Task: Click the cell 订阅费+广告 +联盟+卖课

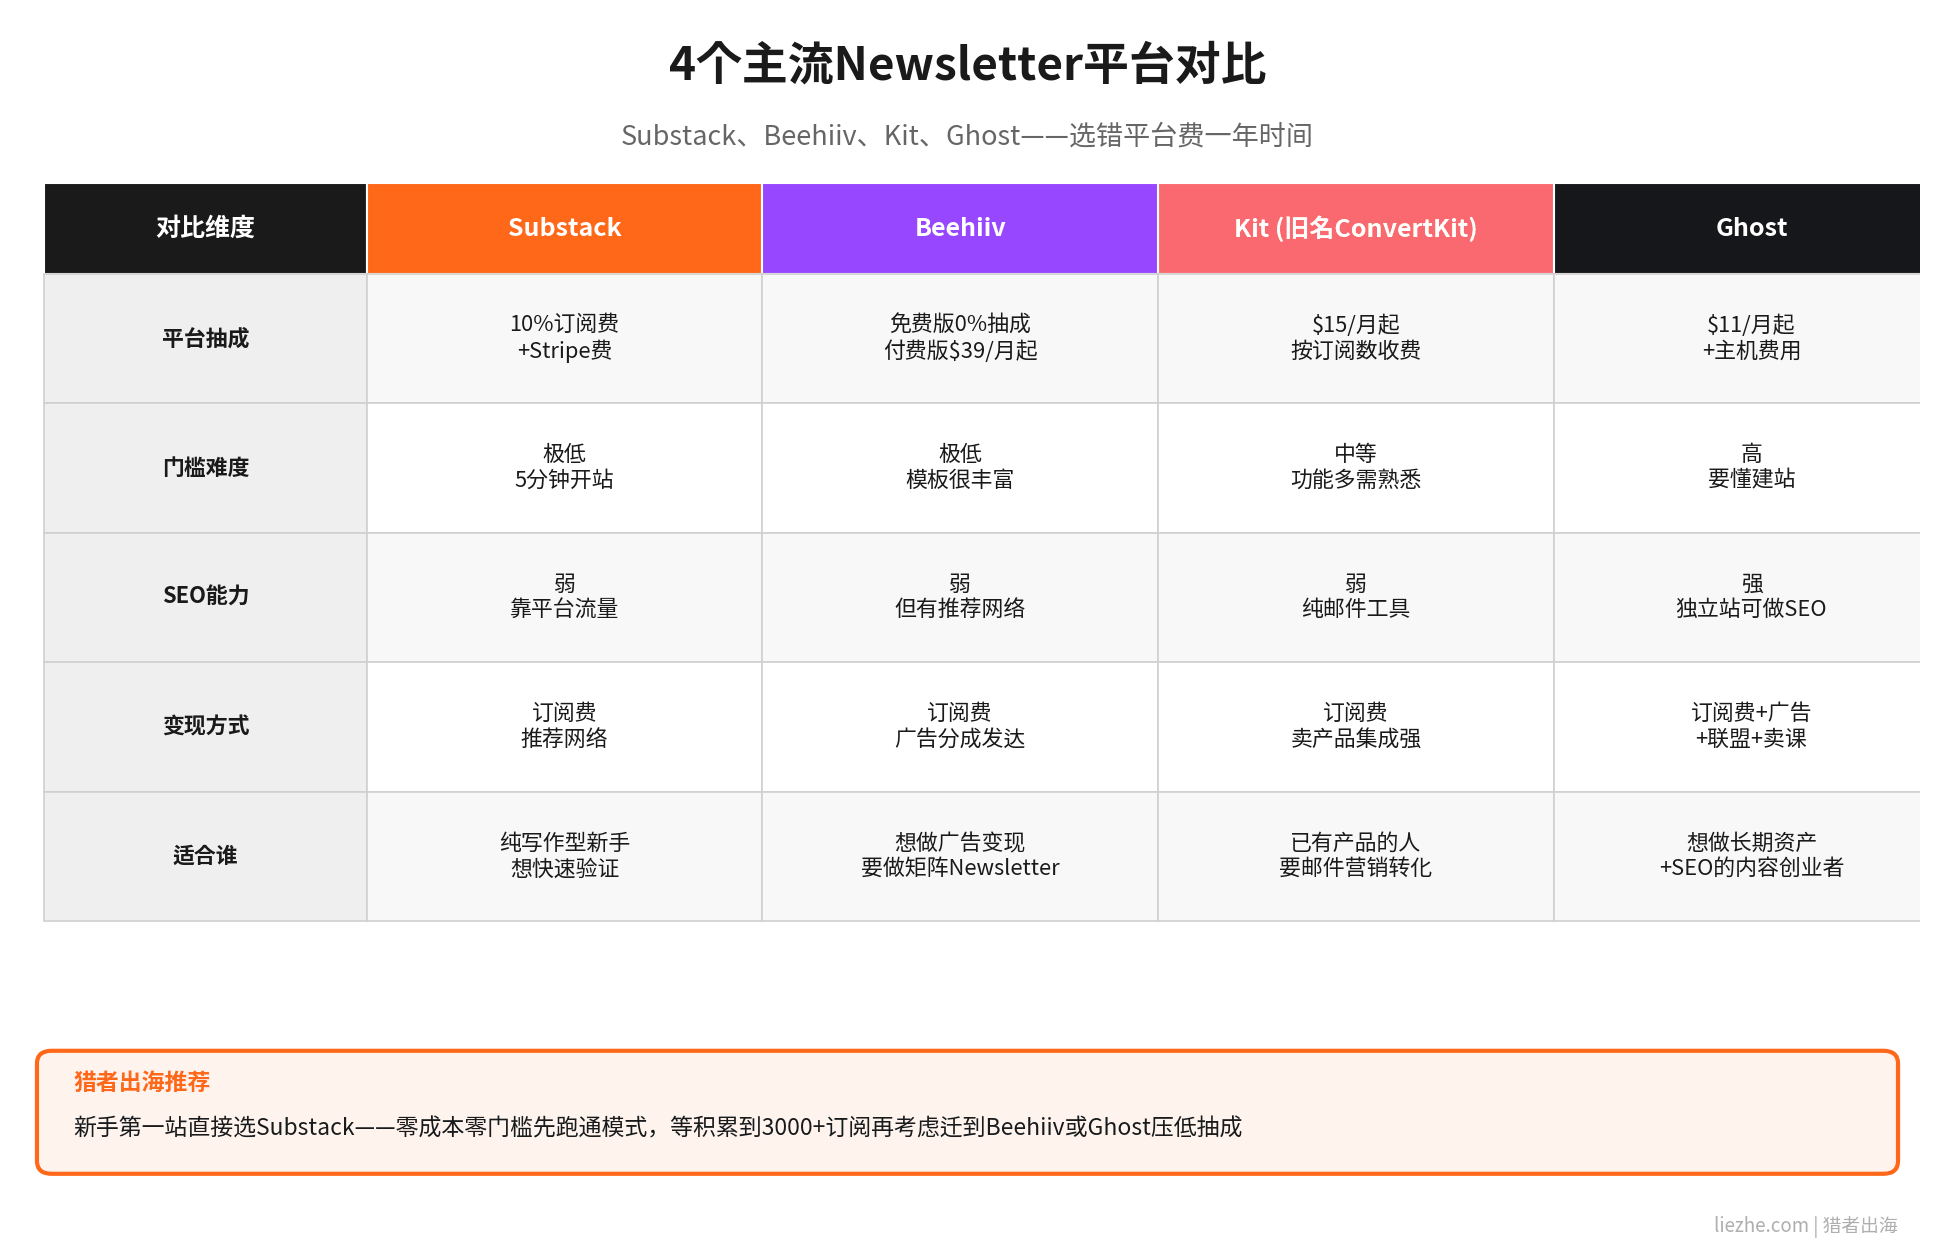Action: [1738, 726]
